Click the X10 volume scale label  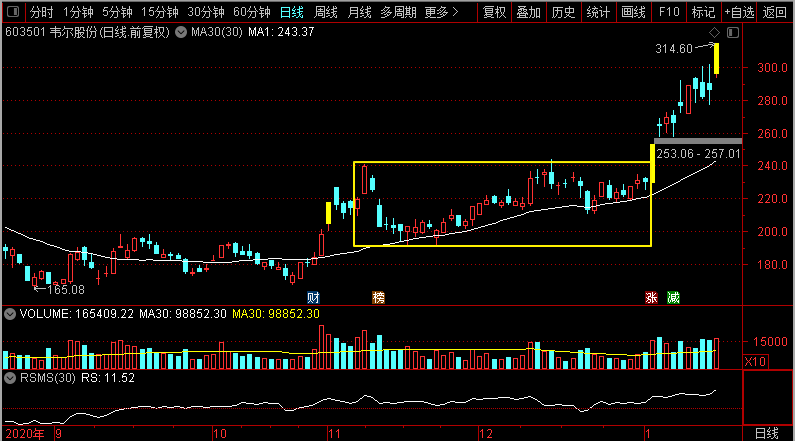tap(758, 361)
